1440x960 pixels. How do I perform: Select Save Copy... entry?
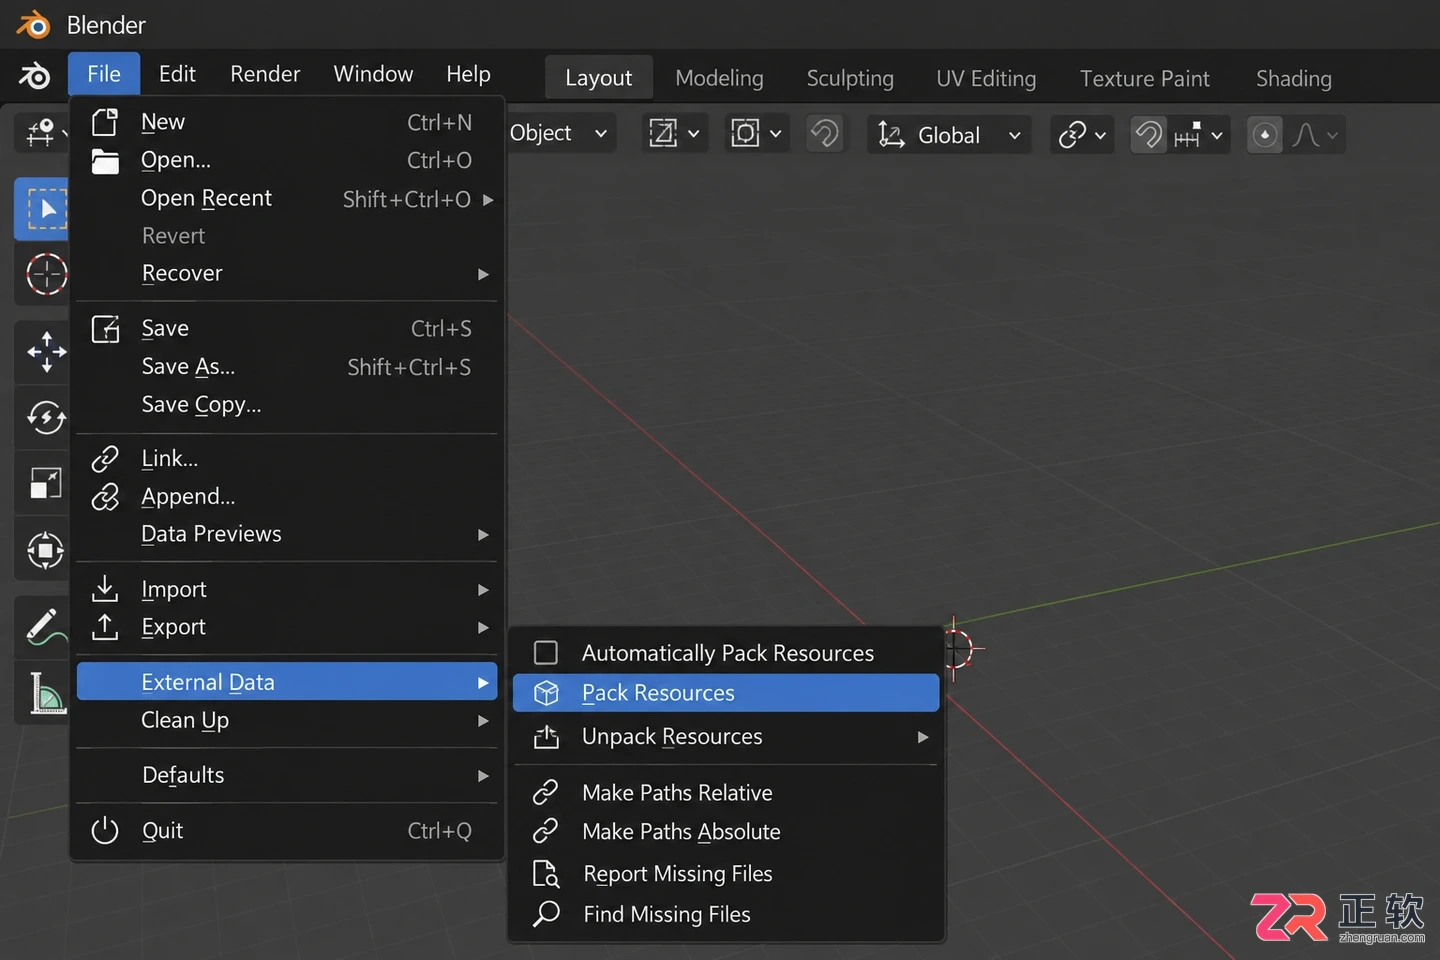click(287, 405)
